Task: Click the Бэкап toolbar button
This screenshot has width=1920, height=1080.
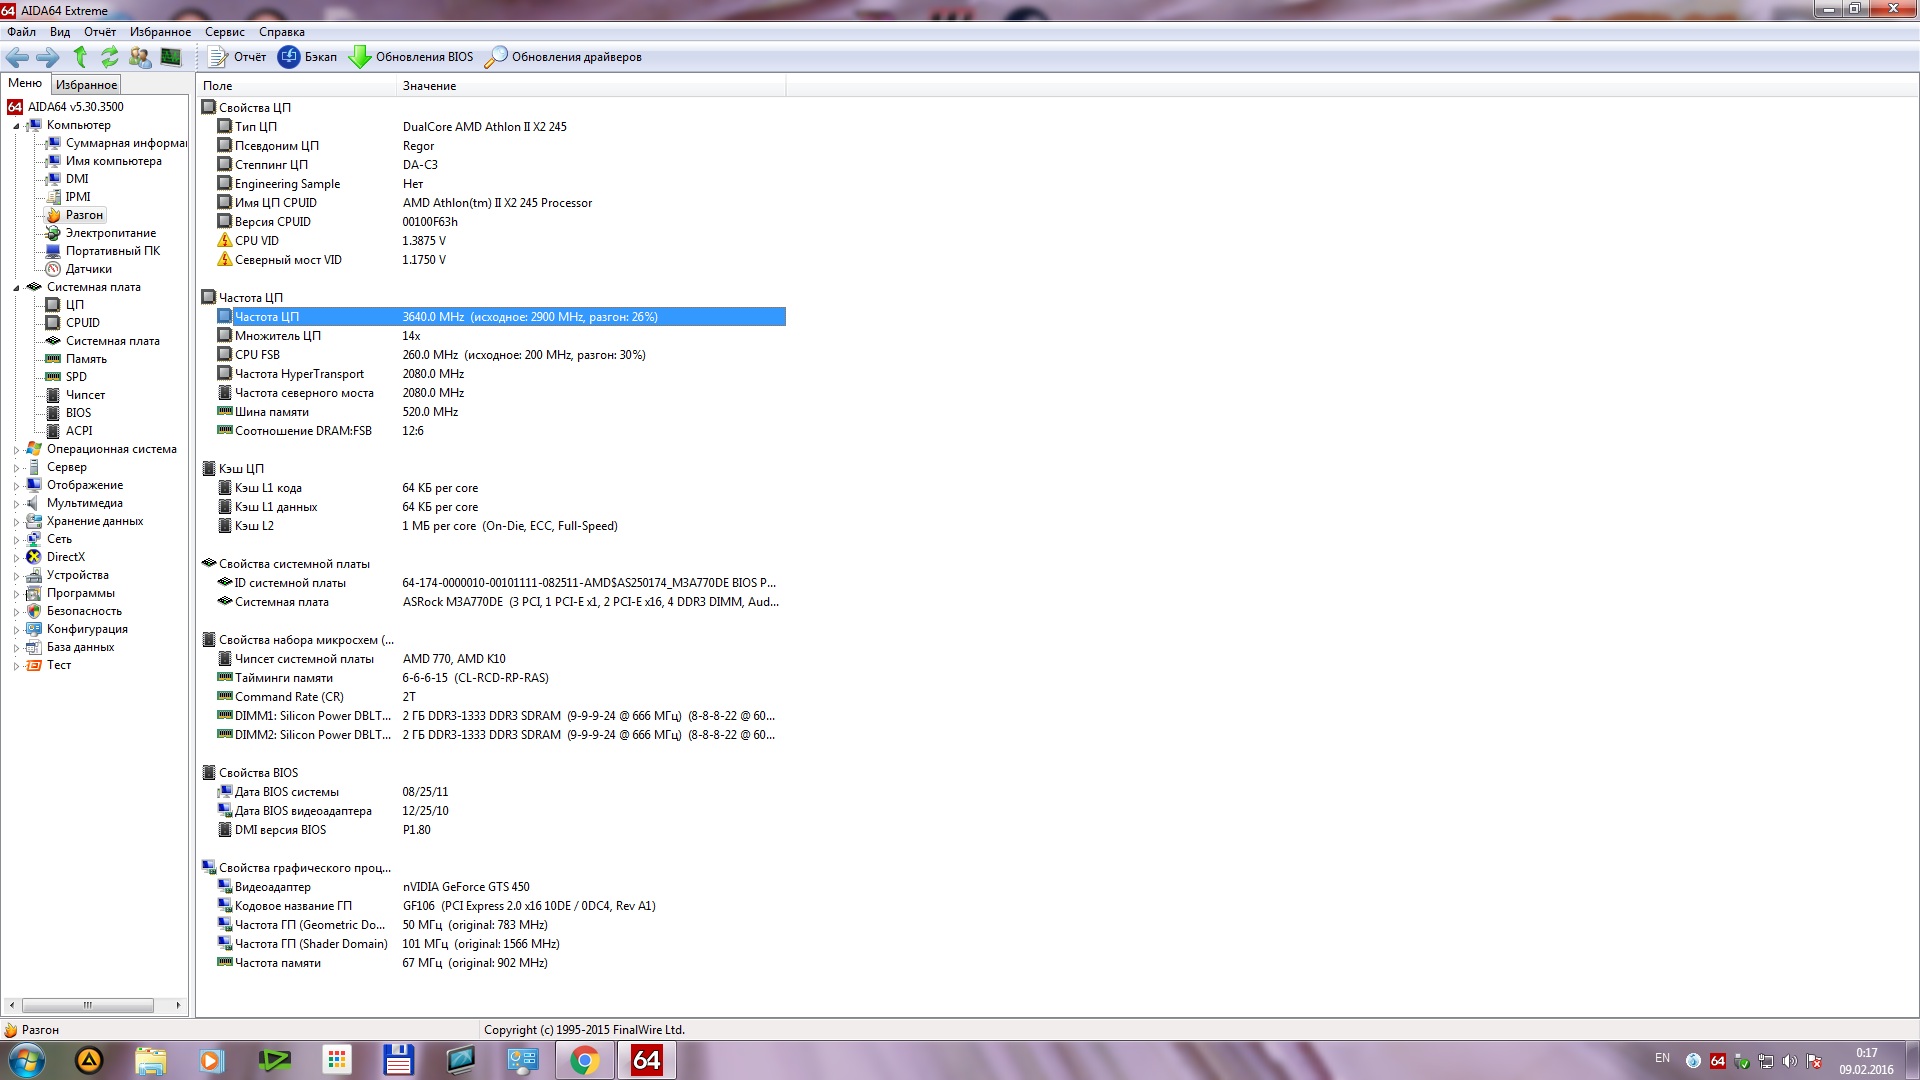Action: pyautogui.click(x=307, y=57)
